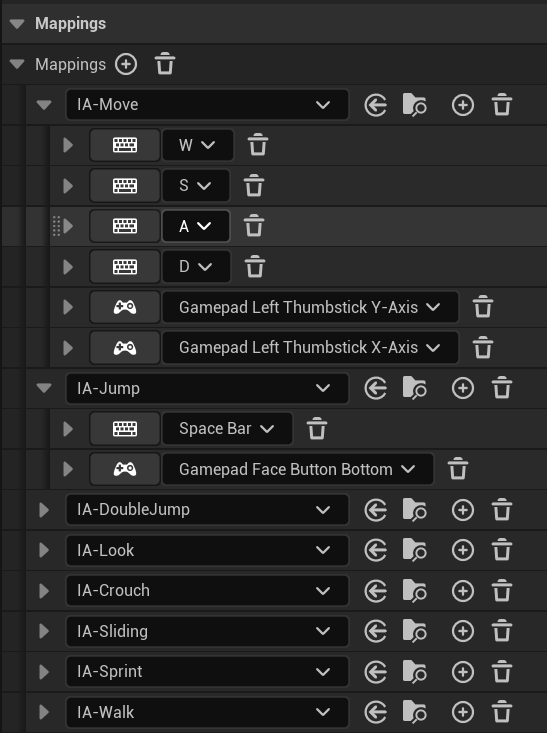Collapse the top Mappings category header
The width and height of the screenshot is (547, 733).
[x=17, y=23]
